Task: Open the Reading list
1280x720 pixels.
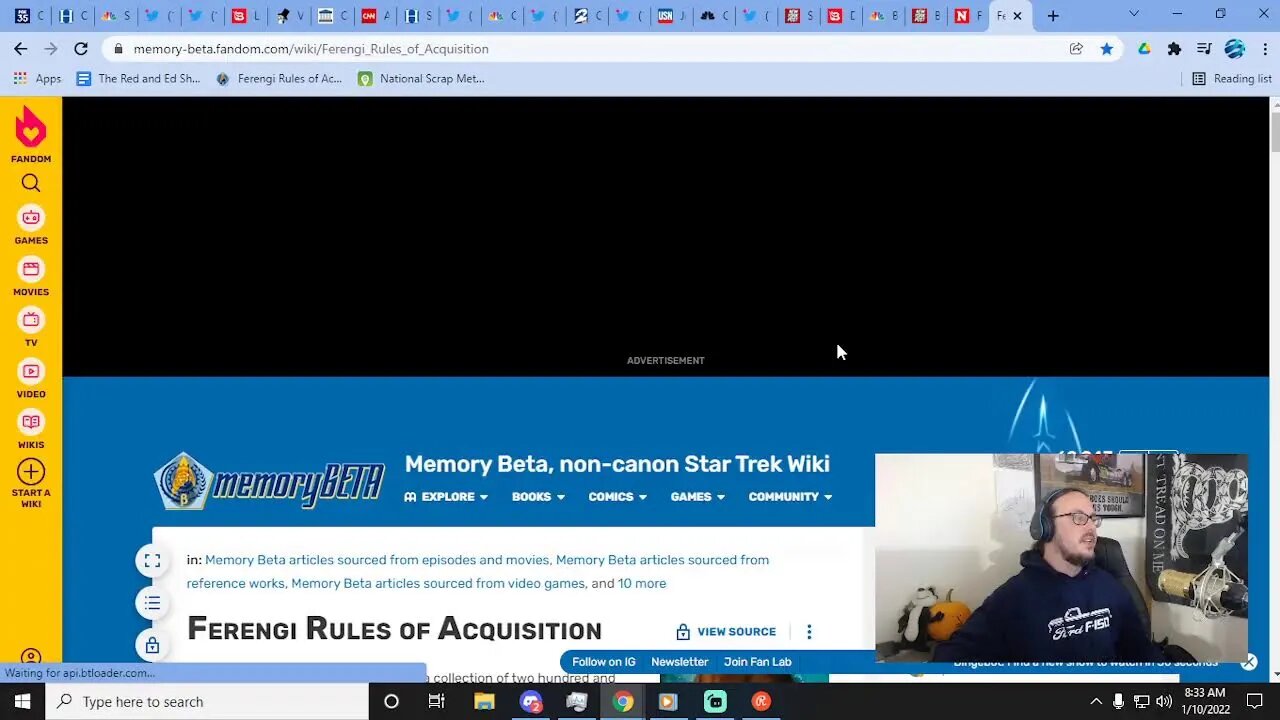Action: [1232, 78]
